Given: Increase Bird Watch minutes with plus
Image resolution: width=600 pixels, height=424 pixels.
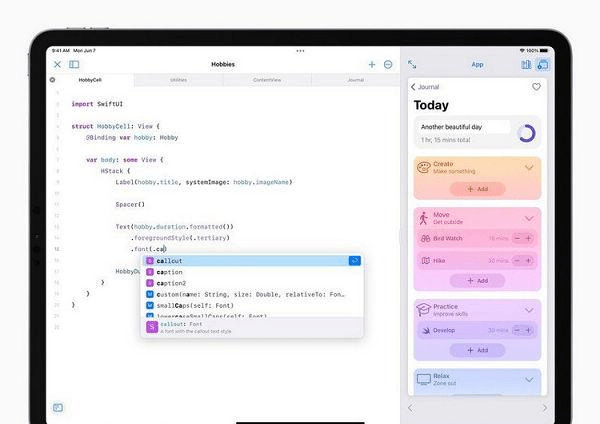Looking at the screenshot, I should (528, 238).
